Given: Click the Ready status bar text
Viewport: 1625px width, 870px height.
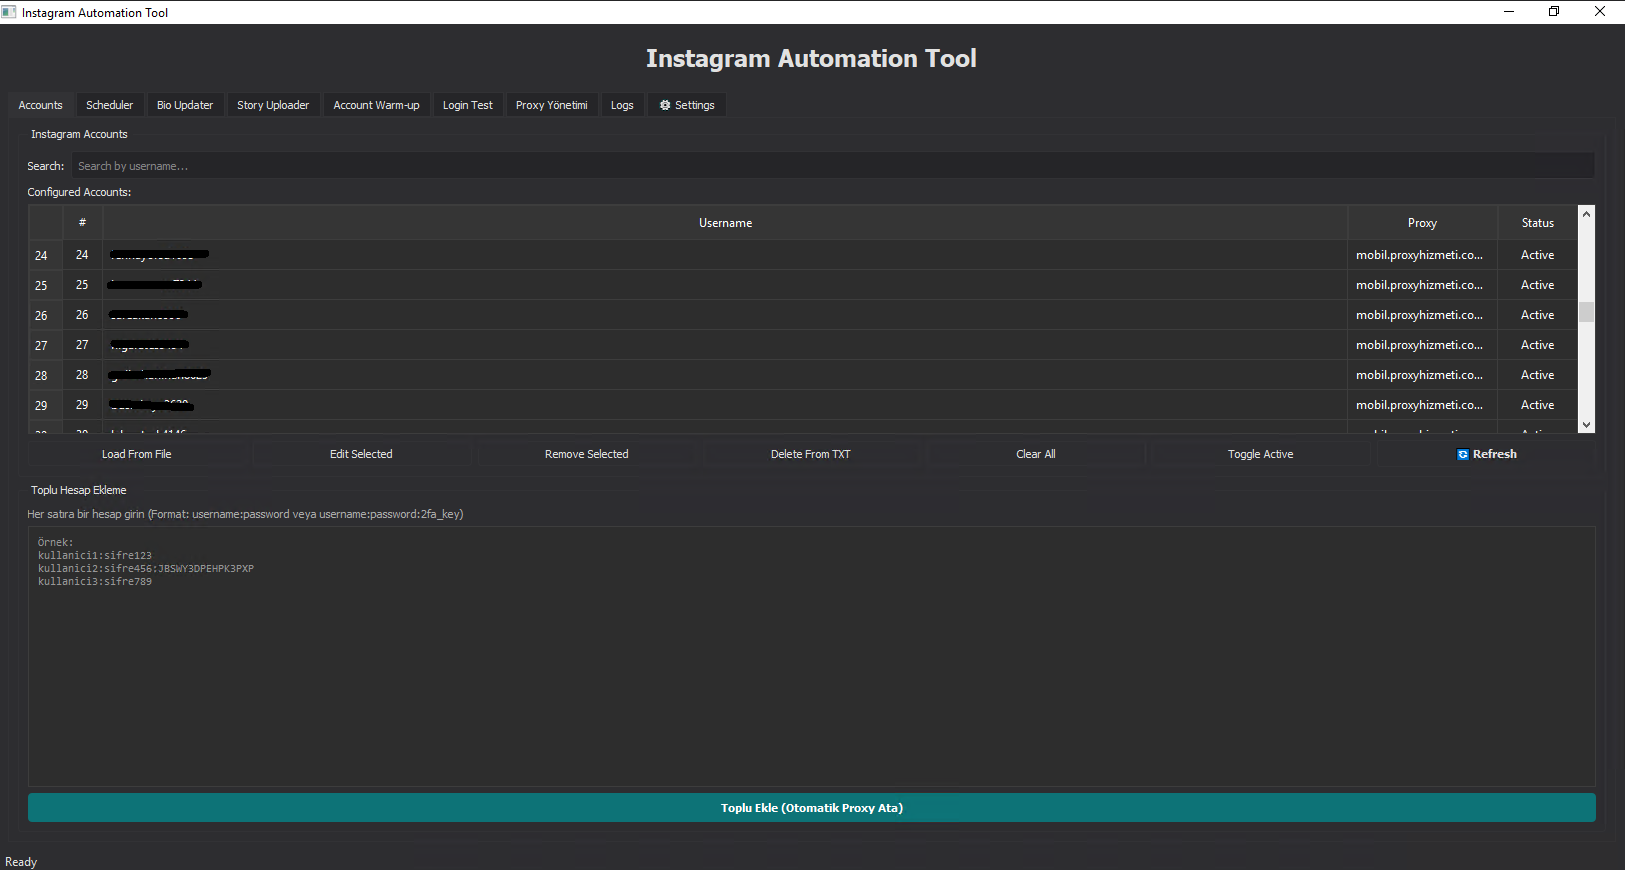Looking at the screenshot, I should coord(21,862).
